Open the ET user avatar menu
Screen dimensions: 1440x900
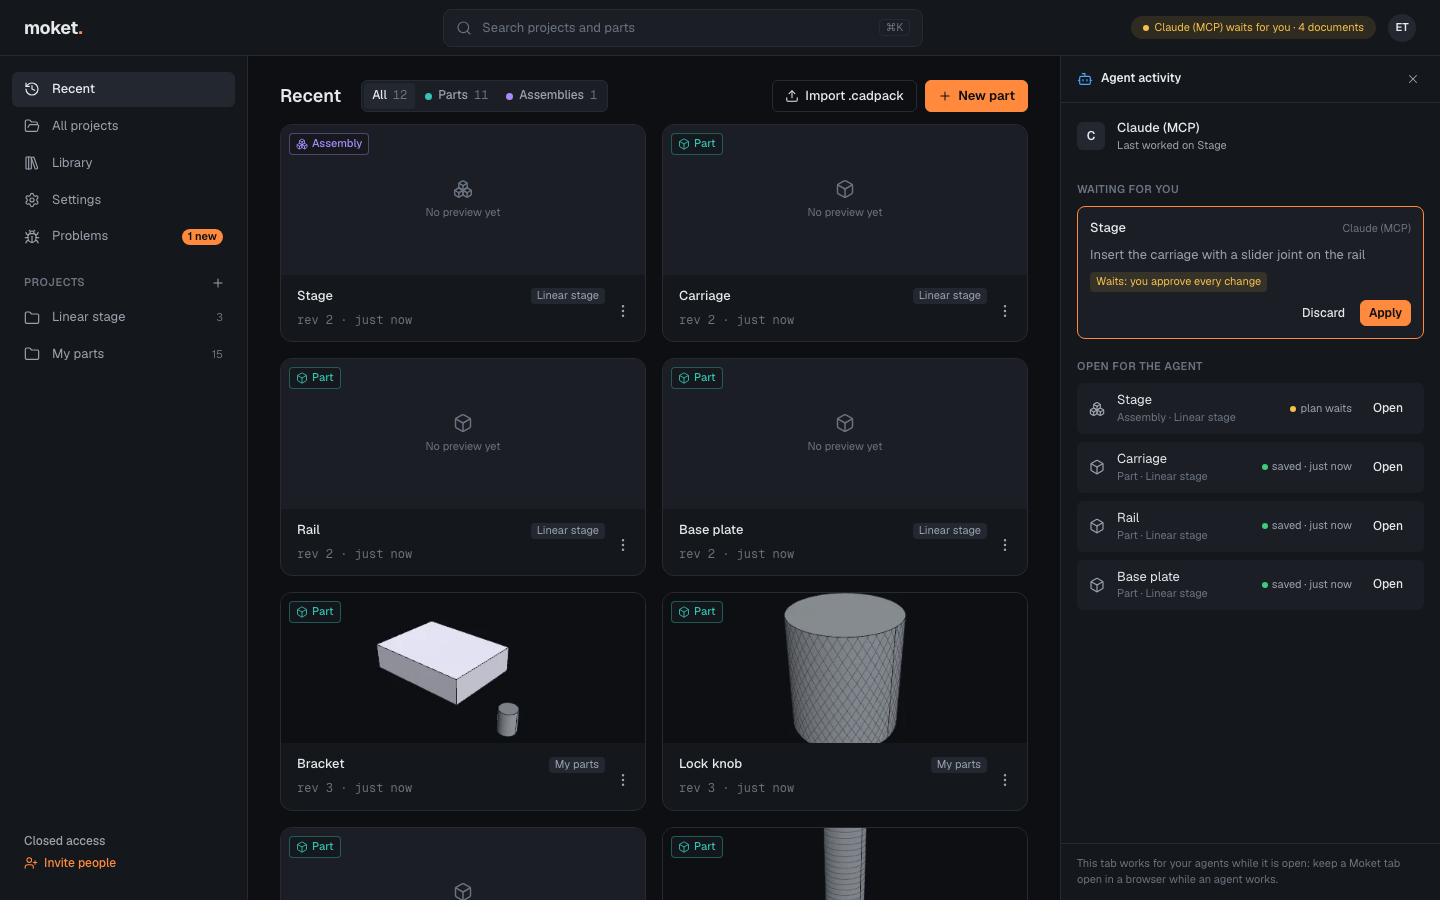point(1402,28)
